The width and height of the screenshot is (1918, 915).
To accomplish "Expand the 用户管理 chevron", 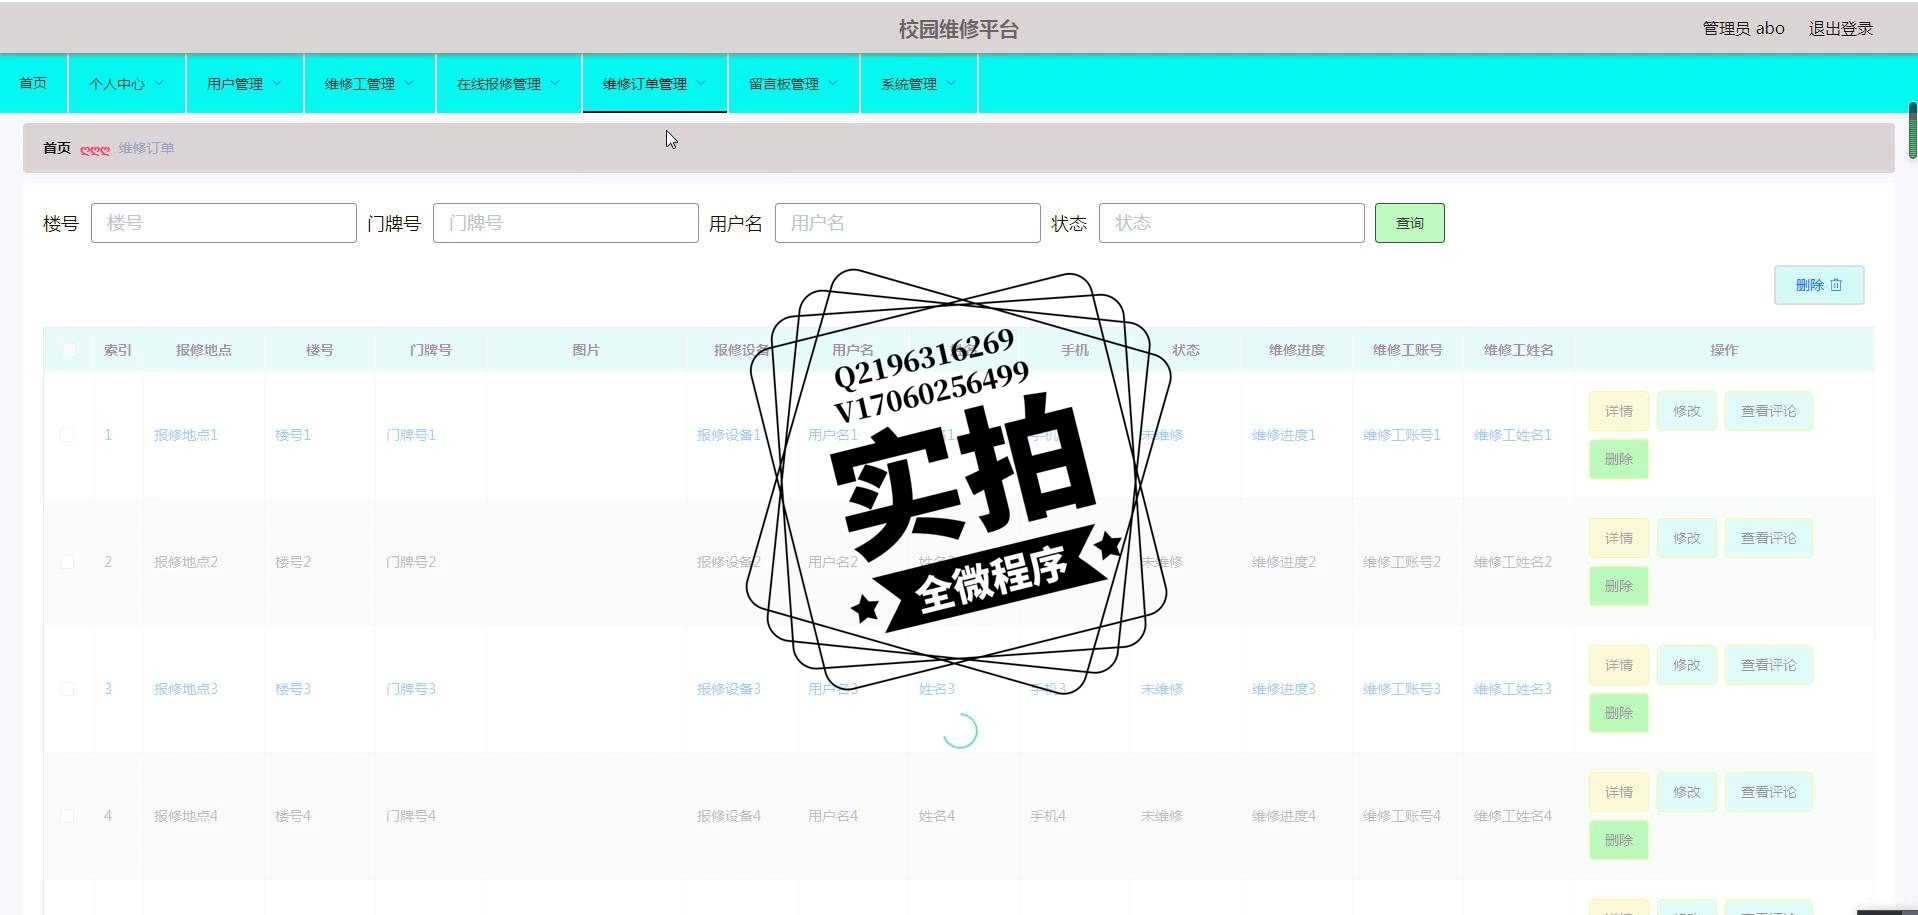I will [277, 83].
